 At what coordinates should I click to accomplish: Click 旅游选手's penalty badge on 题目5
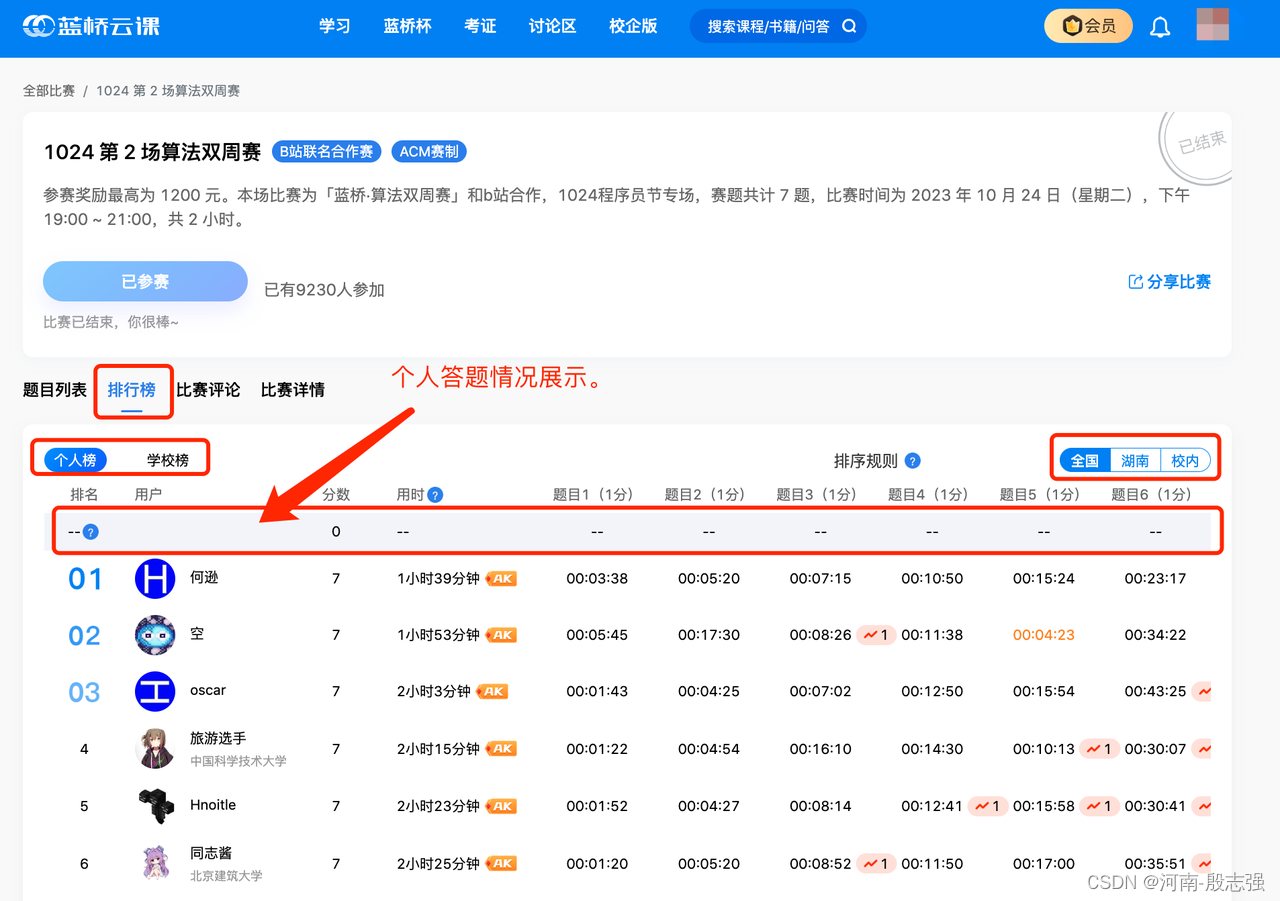[x=1099, y=748]
